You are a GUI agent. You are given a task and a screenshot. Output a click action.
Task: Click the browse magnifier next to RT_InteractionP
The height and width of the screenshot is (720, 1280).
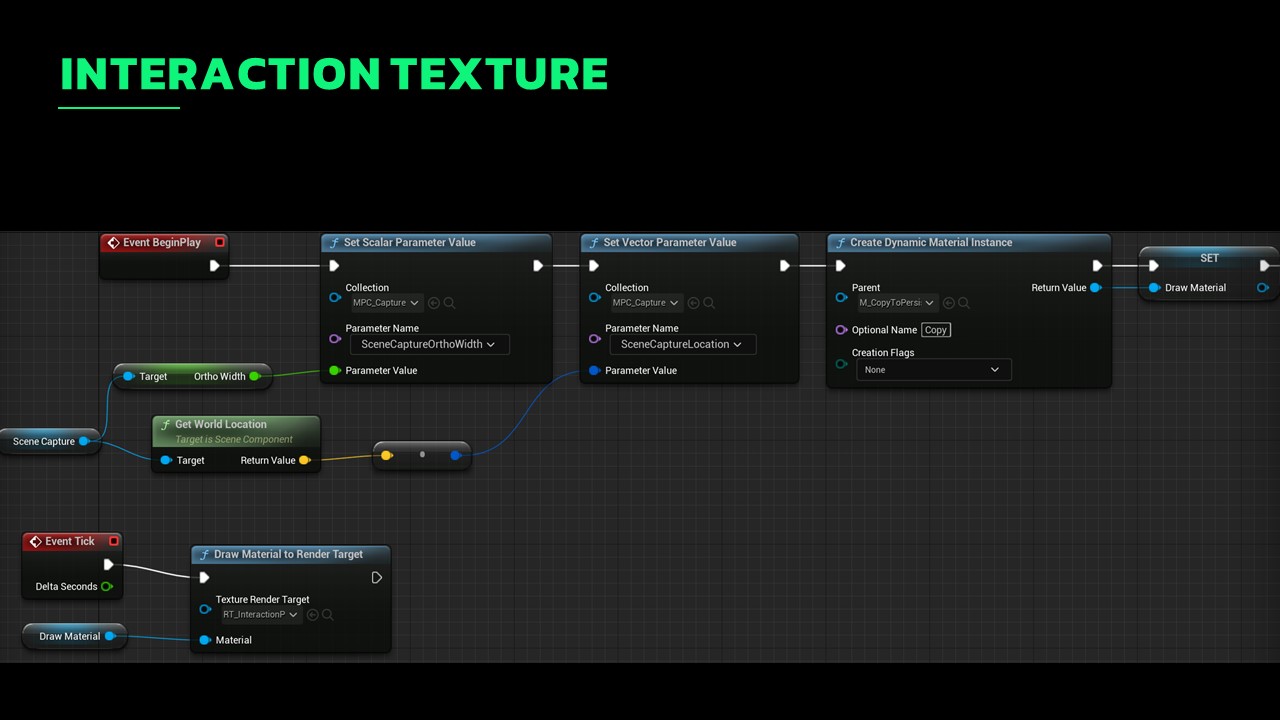tap(328, 615)
